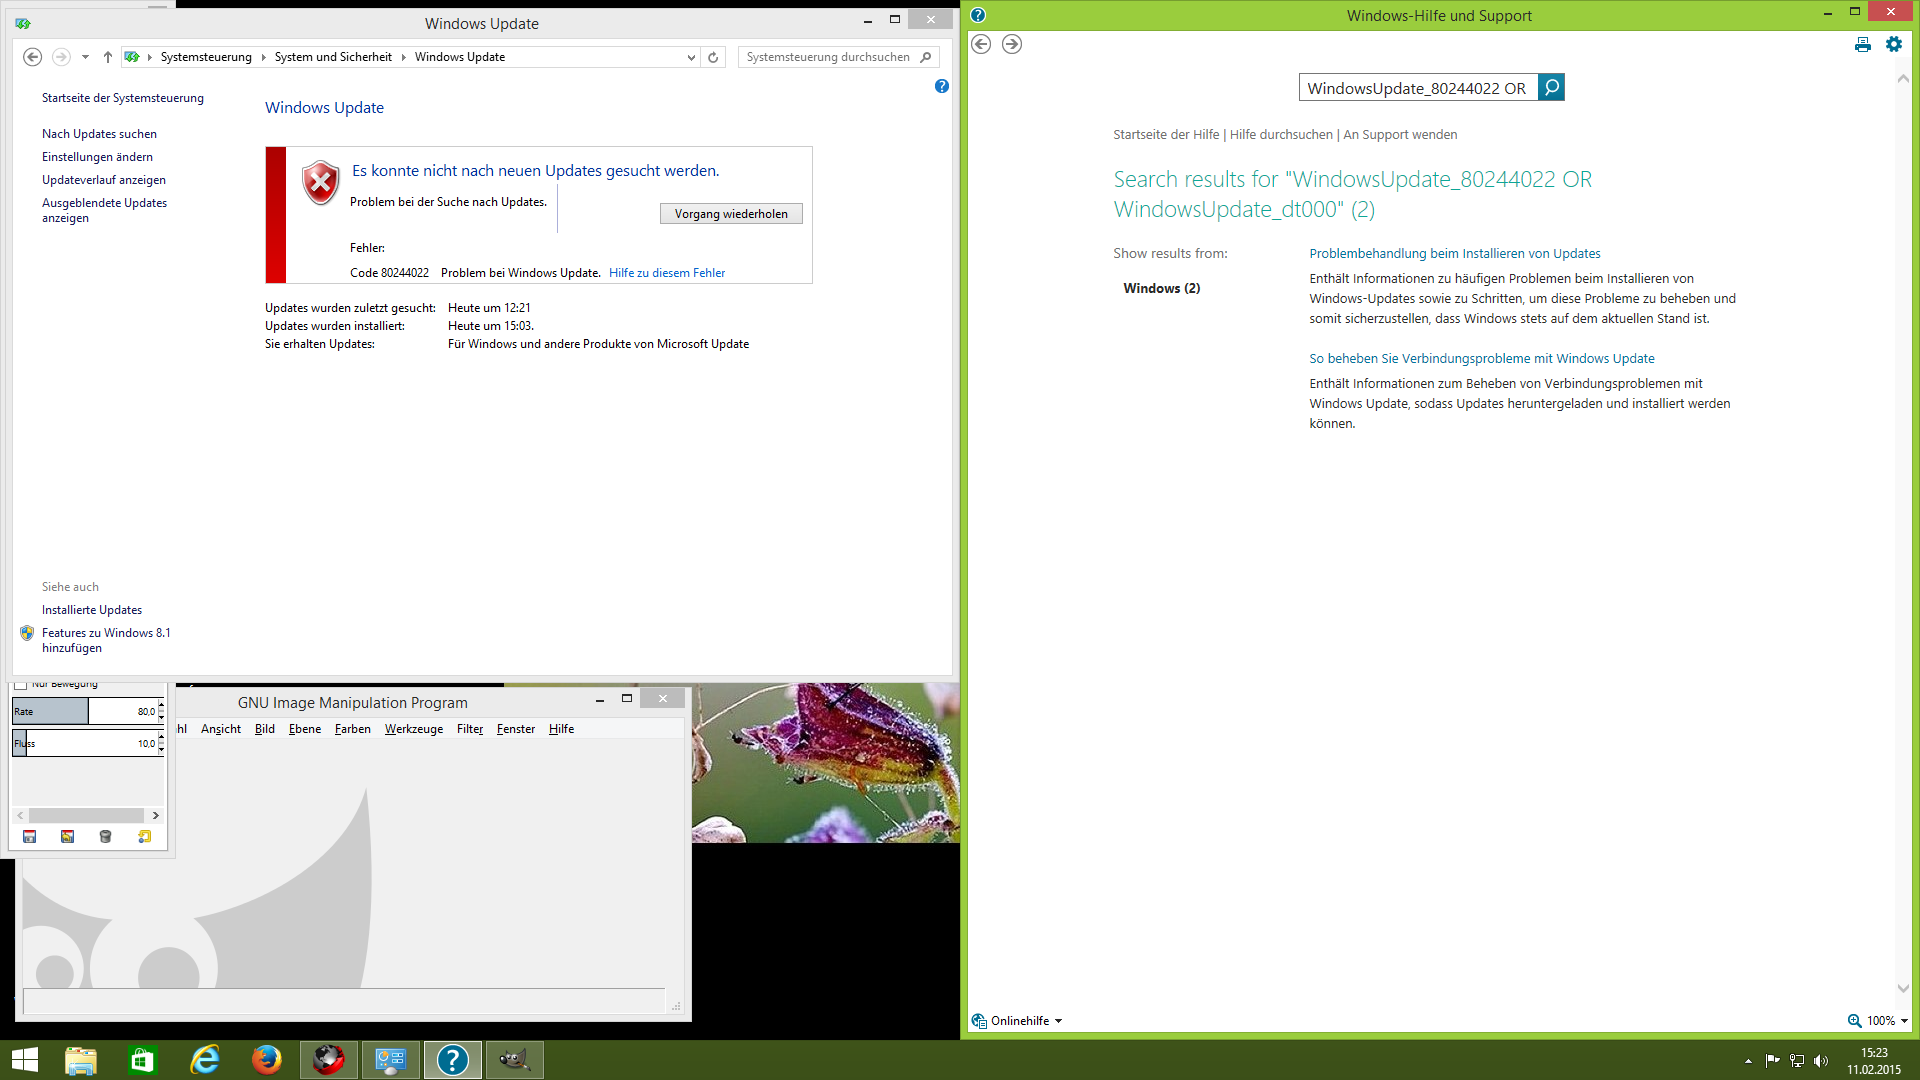Open the Werkzeuge menu in GIMP
This screenshot has height=1080, width=1920.
413,729
